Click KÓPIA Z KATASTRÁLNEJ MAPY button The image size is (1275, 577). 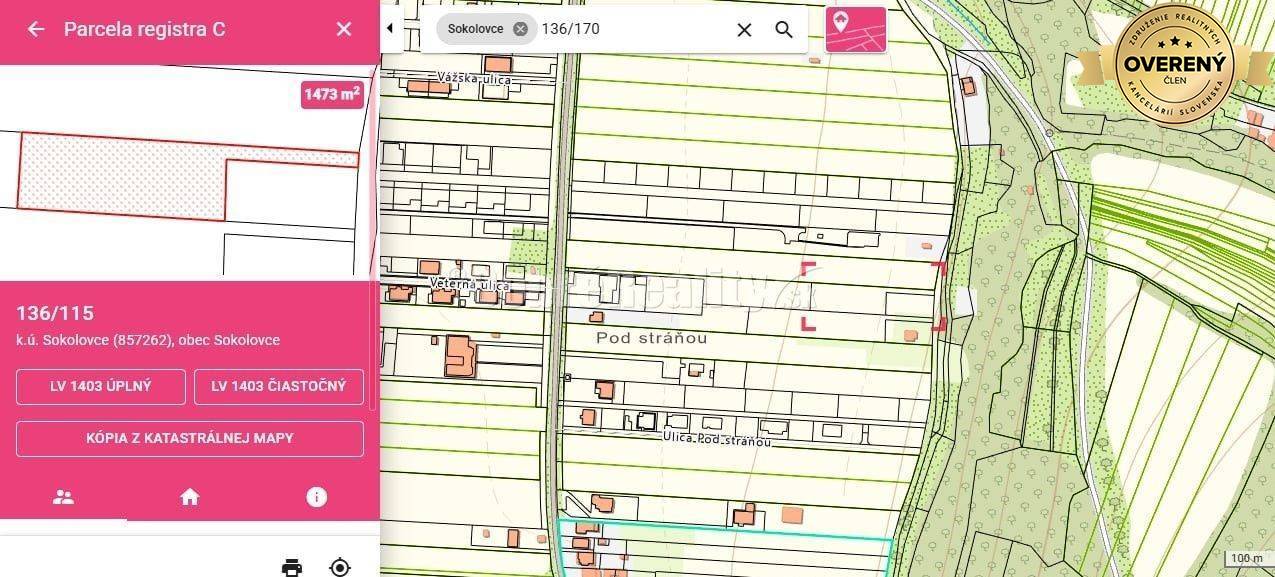pos(190,438)
